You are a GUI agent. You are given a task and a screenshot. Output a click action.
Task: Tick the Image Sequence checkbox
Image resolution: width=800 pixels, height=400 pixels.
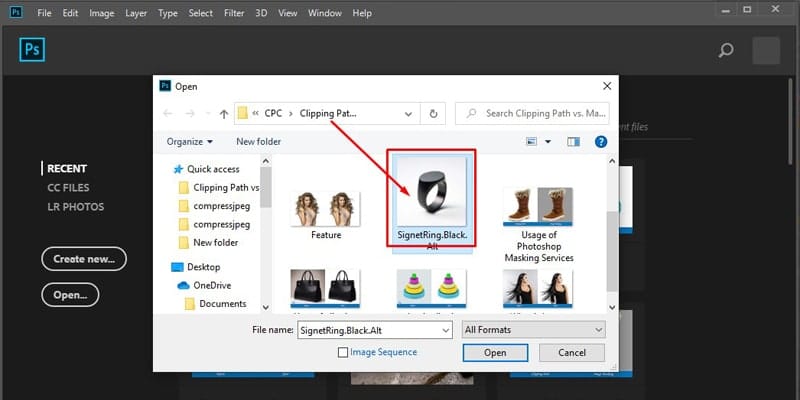tap(343, 353)
